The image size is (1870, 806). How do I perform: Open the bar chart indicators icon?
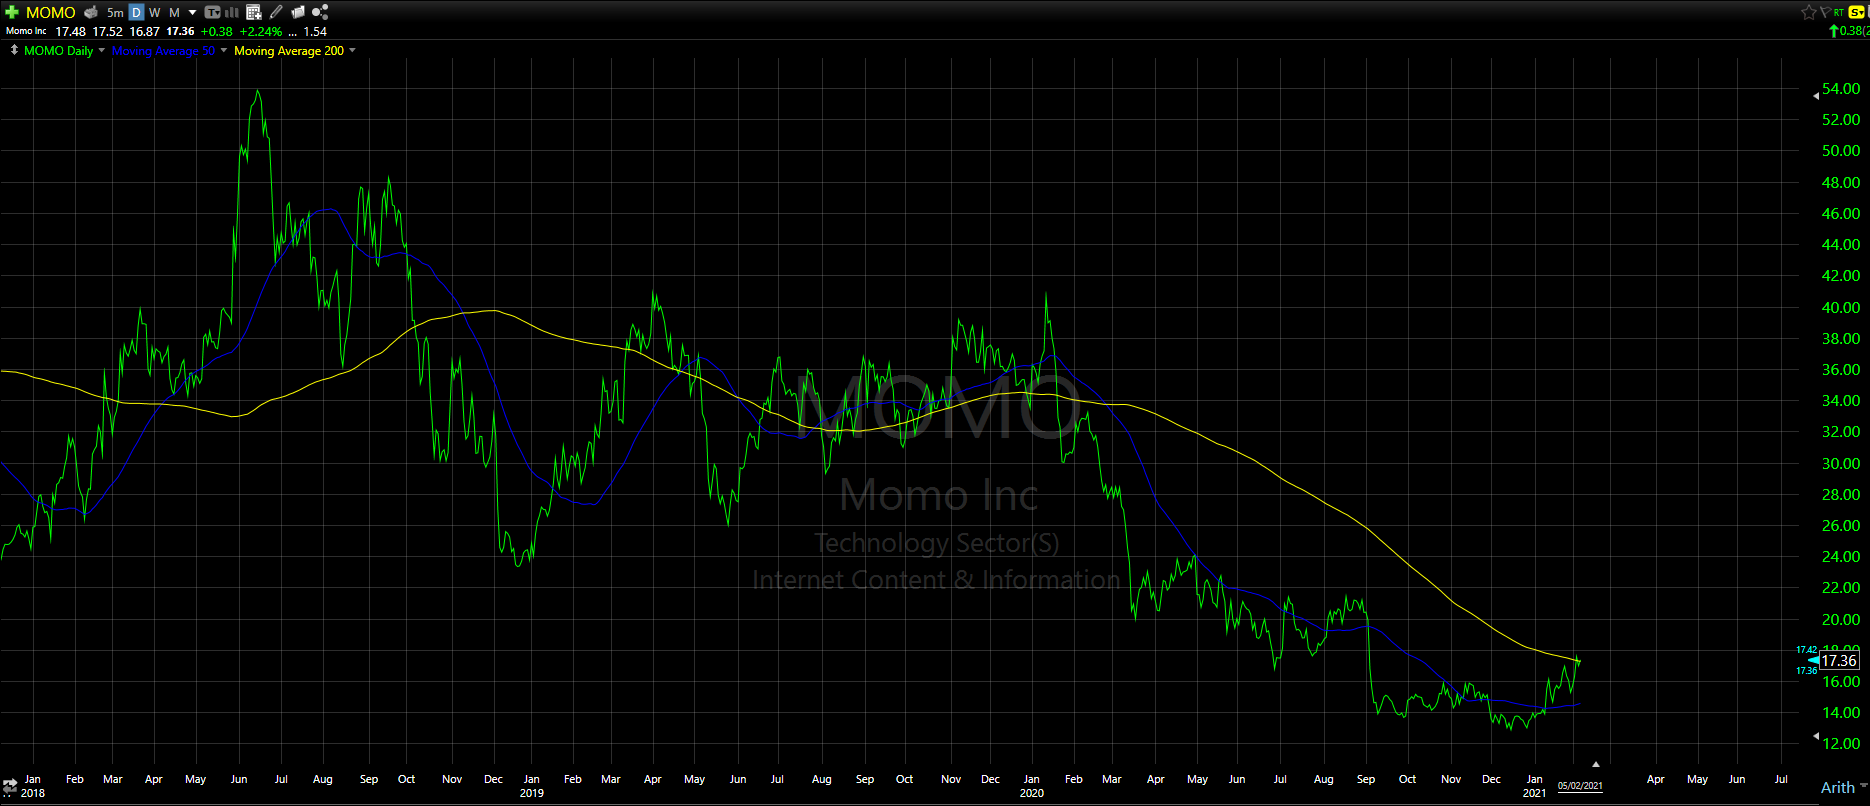coord(232,12)
